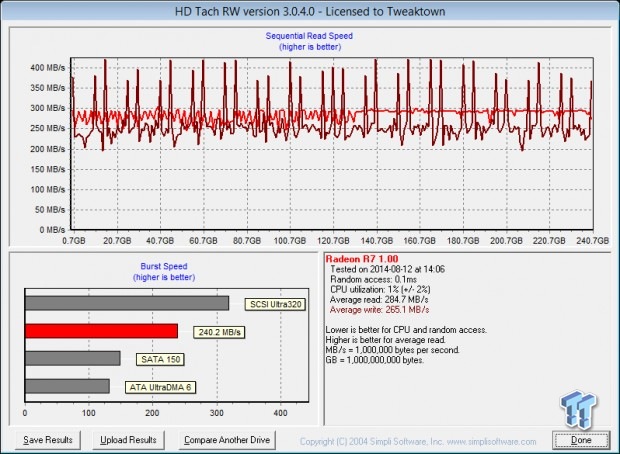
Task: Click the Radeon R7 1.00 drive name
Action: pos(362,259)
